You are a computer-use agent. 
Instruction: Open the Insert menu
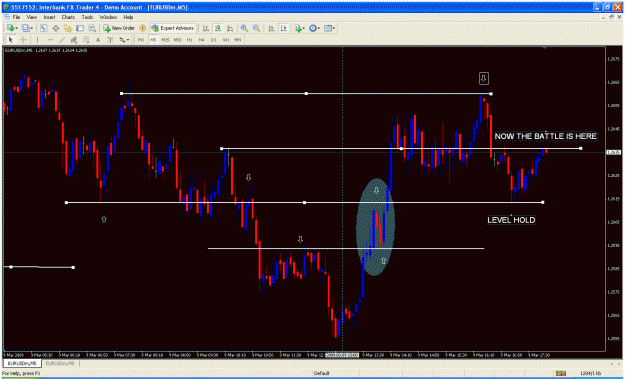49,17
